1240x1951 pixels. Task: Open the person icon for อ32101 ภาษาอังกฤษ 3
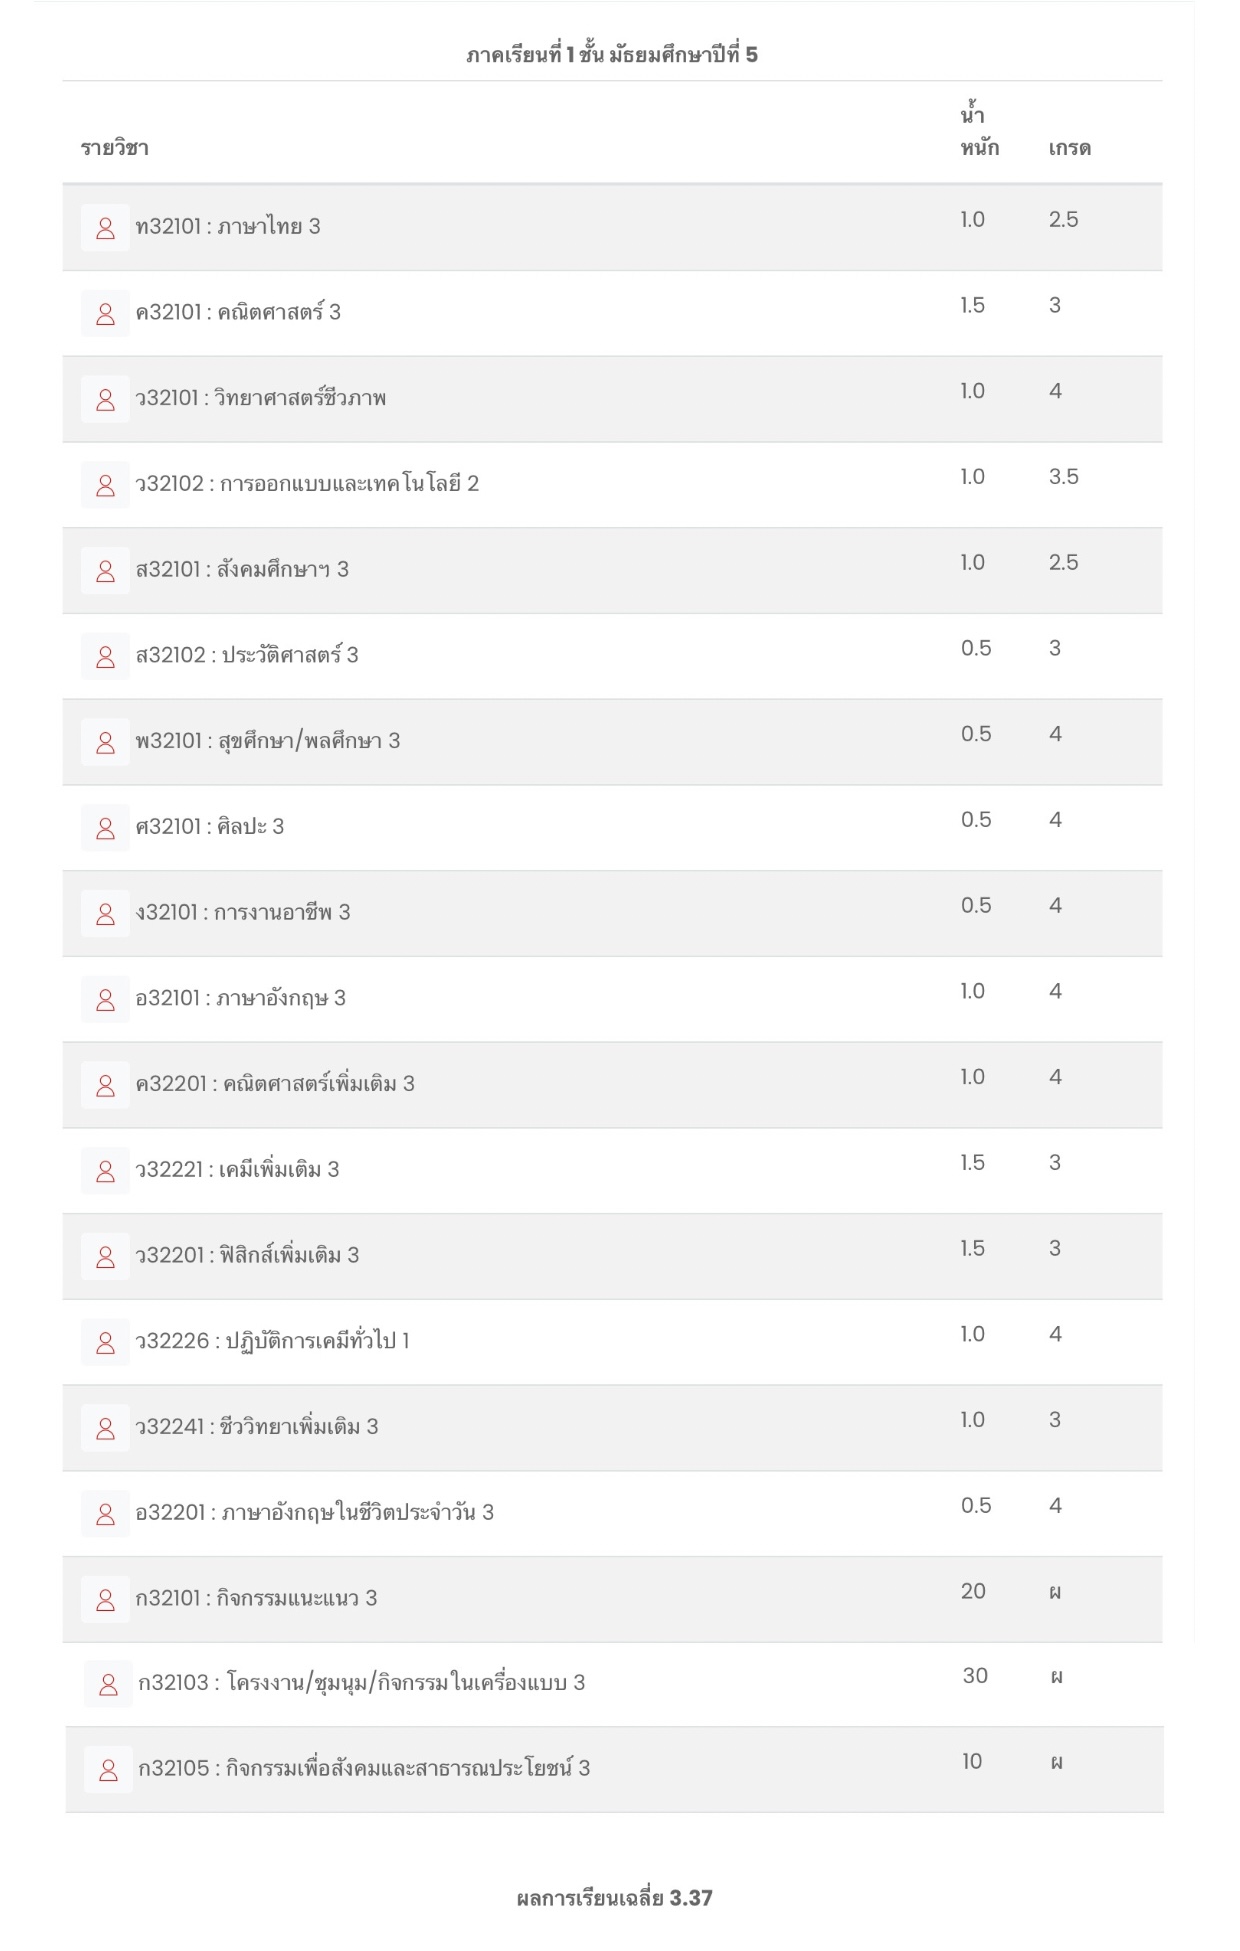click(x=105, y=1000)
